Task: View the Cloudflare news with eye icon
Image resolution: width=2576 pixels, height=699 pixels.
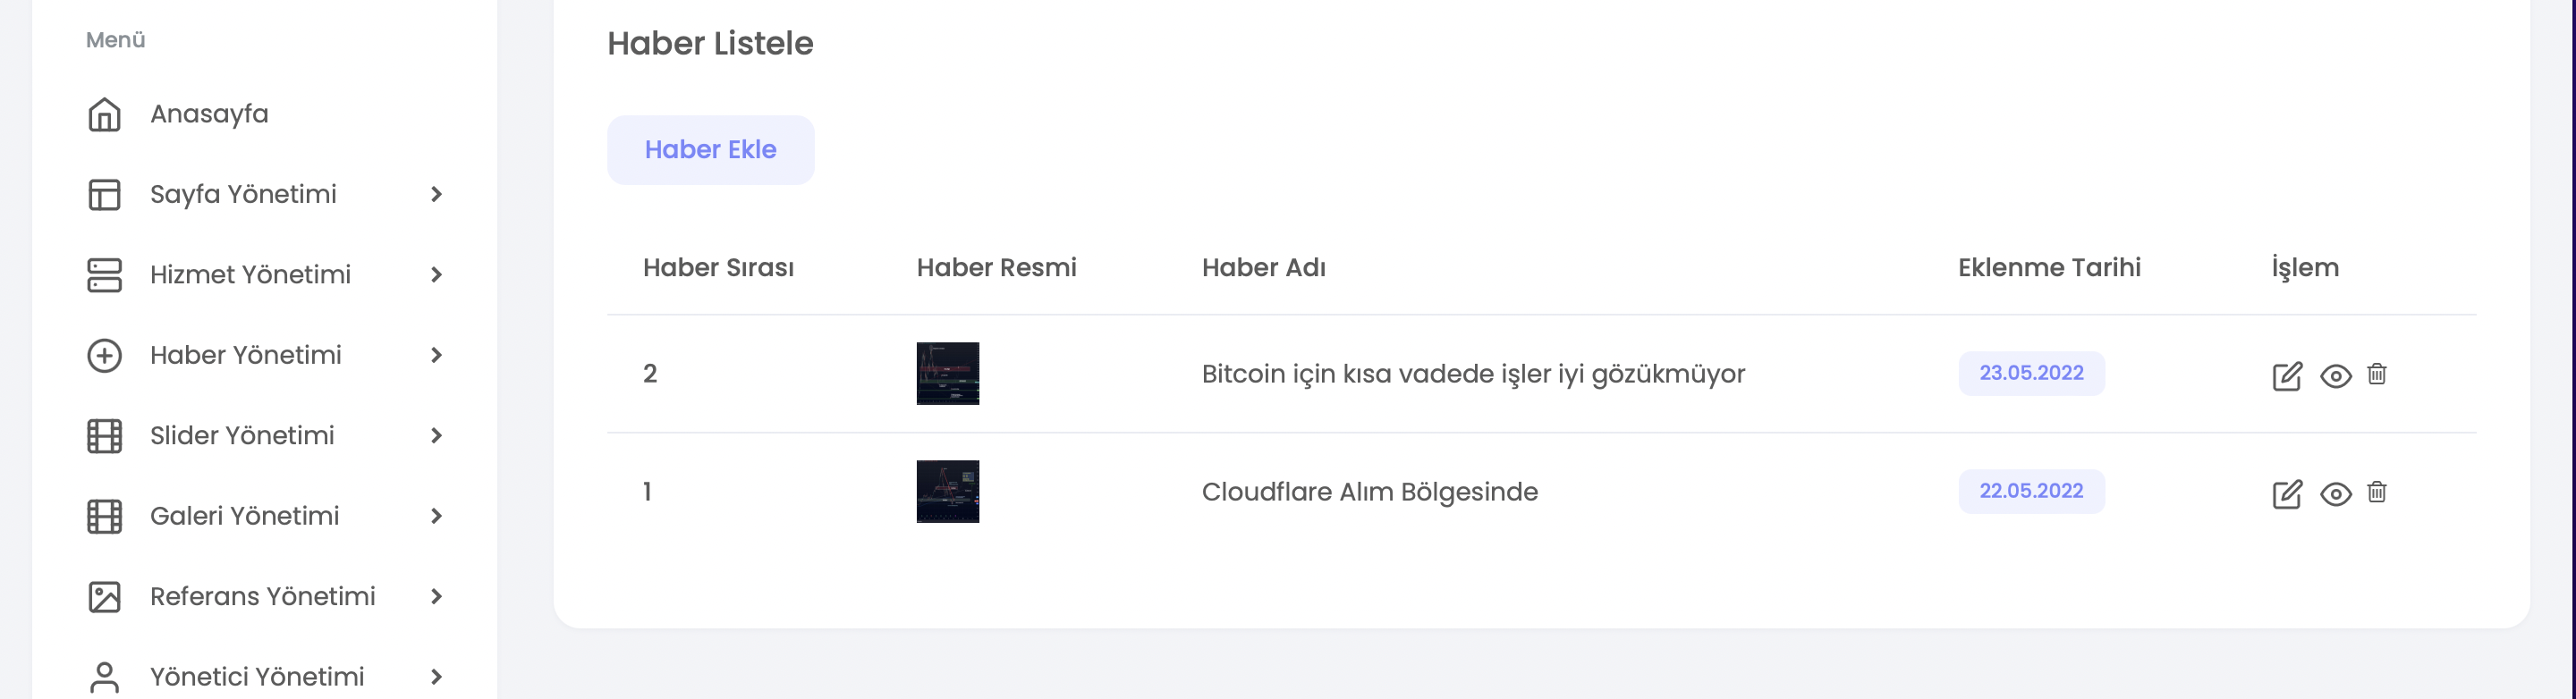Action: pyautogui.click(x=2336, y=494)
